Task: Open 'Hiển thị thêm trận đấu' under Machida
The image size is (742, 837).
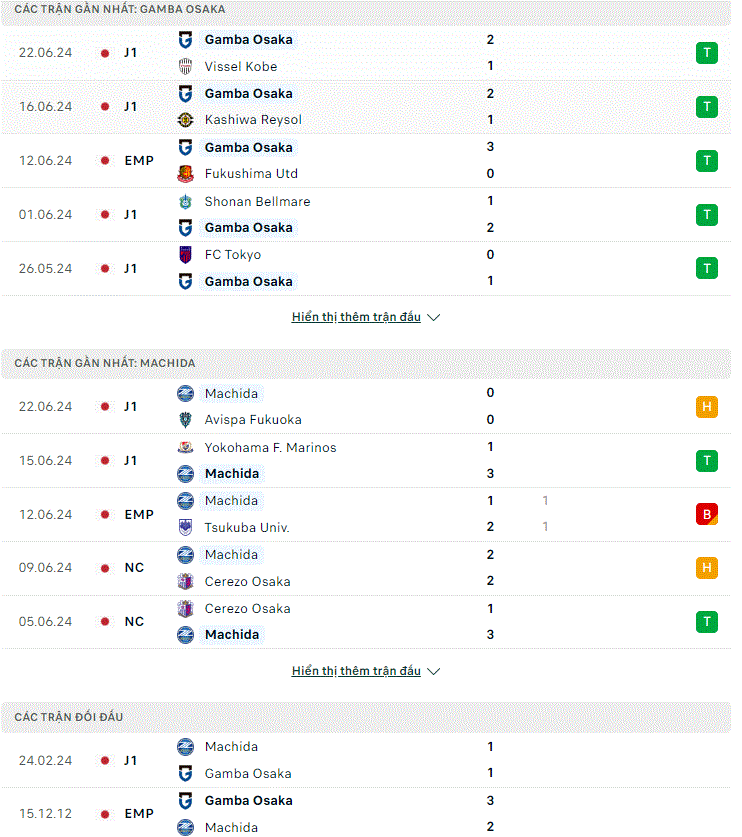Action: (356, 671)
